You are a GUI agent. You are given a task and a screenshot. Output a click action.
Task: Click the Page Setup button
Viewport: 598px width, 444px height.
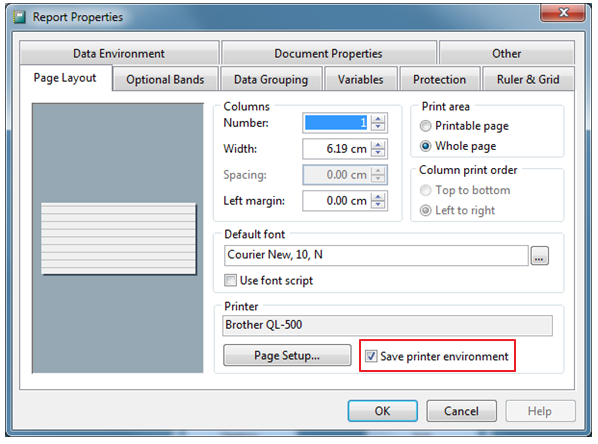pos(287,356)
